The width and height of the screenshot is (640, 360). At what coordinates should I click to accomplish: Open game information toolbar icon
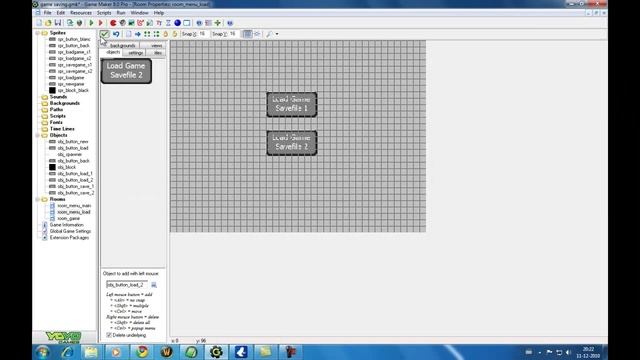coord(199,23)
